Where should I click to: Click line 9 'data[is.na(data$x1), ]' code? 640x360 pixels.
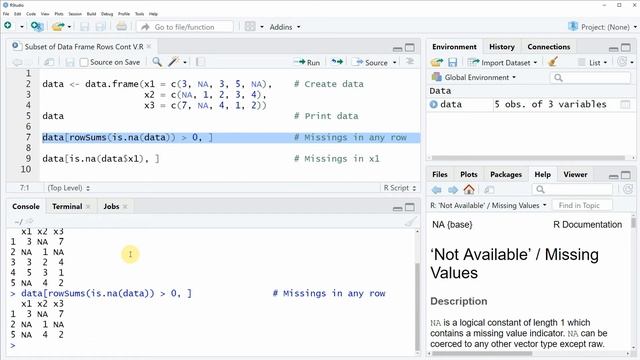pyautogui.click(x=101, y=158)
